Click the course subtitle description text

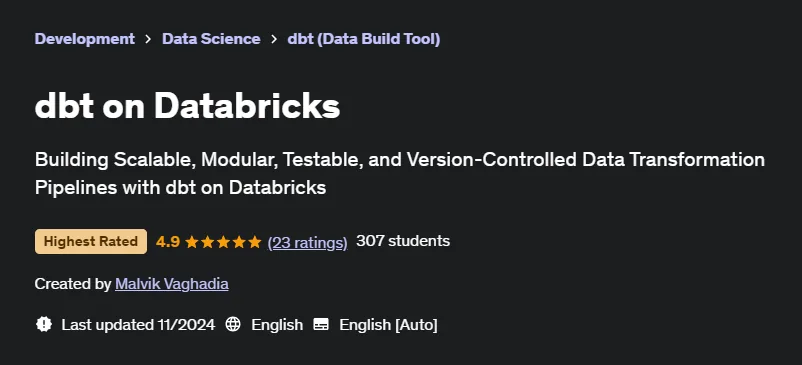(x=400, y=173)
